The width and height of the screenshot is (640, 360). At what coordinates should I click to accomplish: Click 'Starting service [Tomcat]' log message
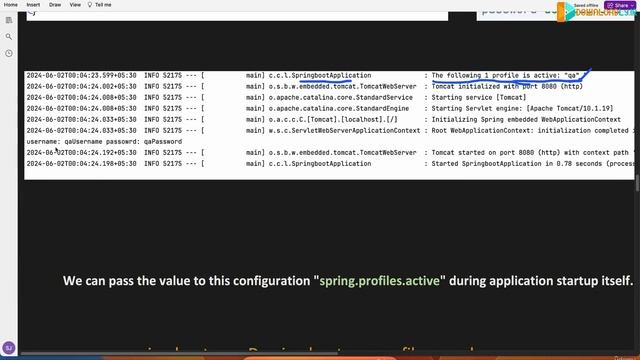[479, 98]
